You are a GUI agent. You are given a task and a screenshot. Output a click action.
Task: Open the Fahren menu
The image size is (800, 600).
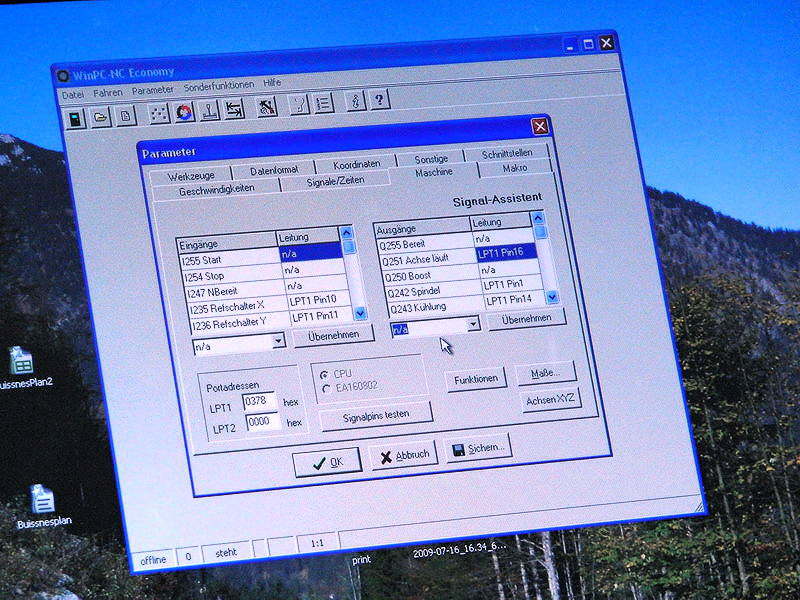[x=108, y=93]
